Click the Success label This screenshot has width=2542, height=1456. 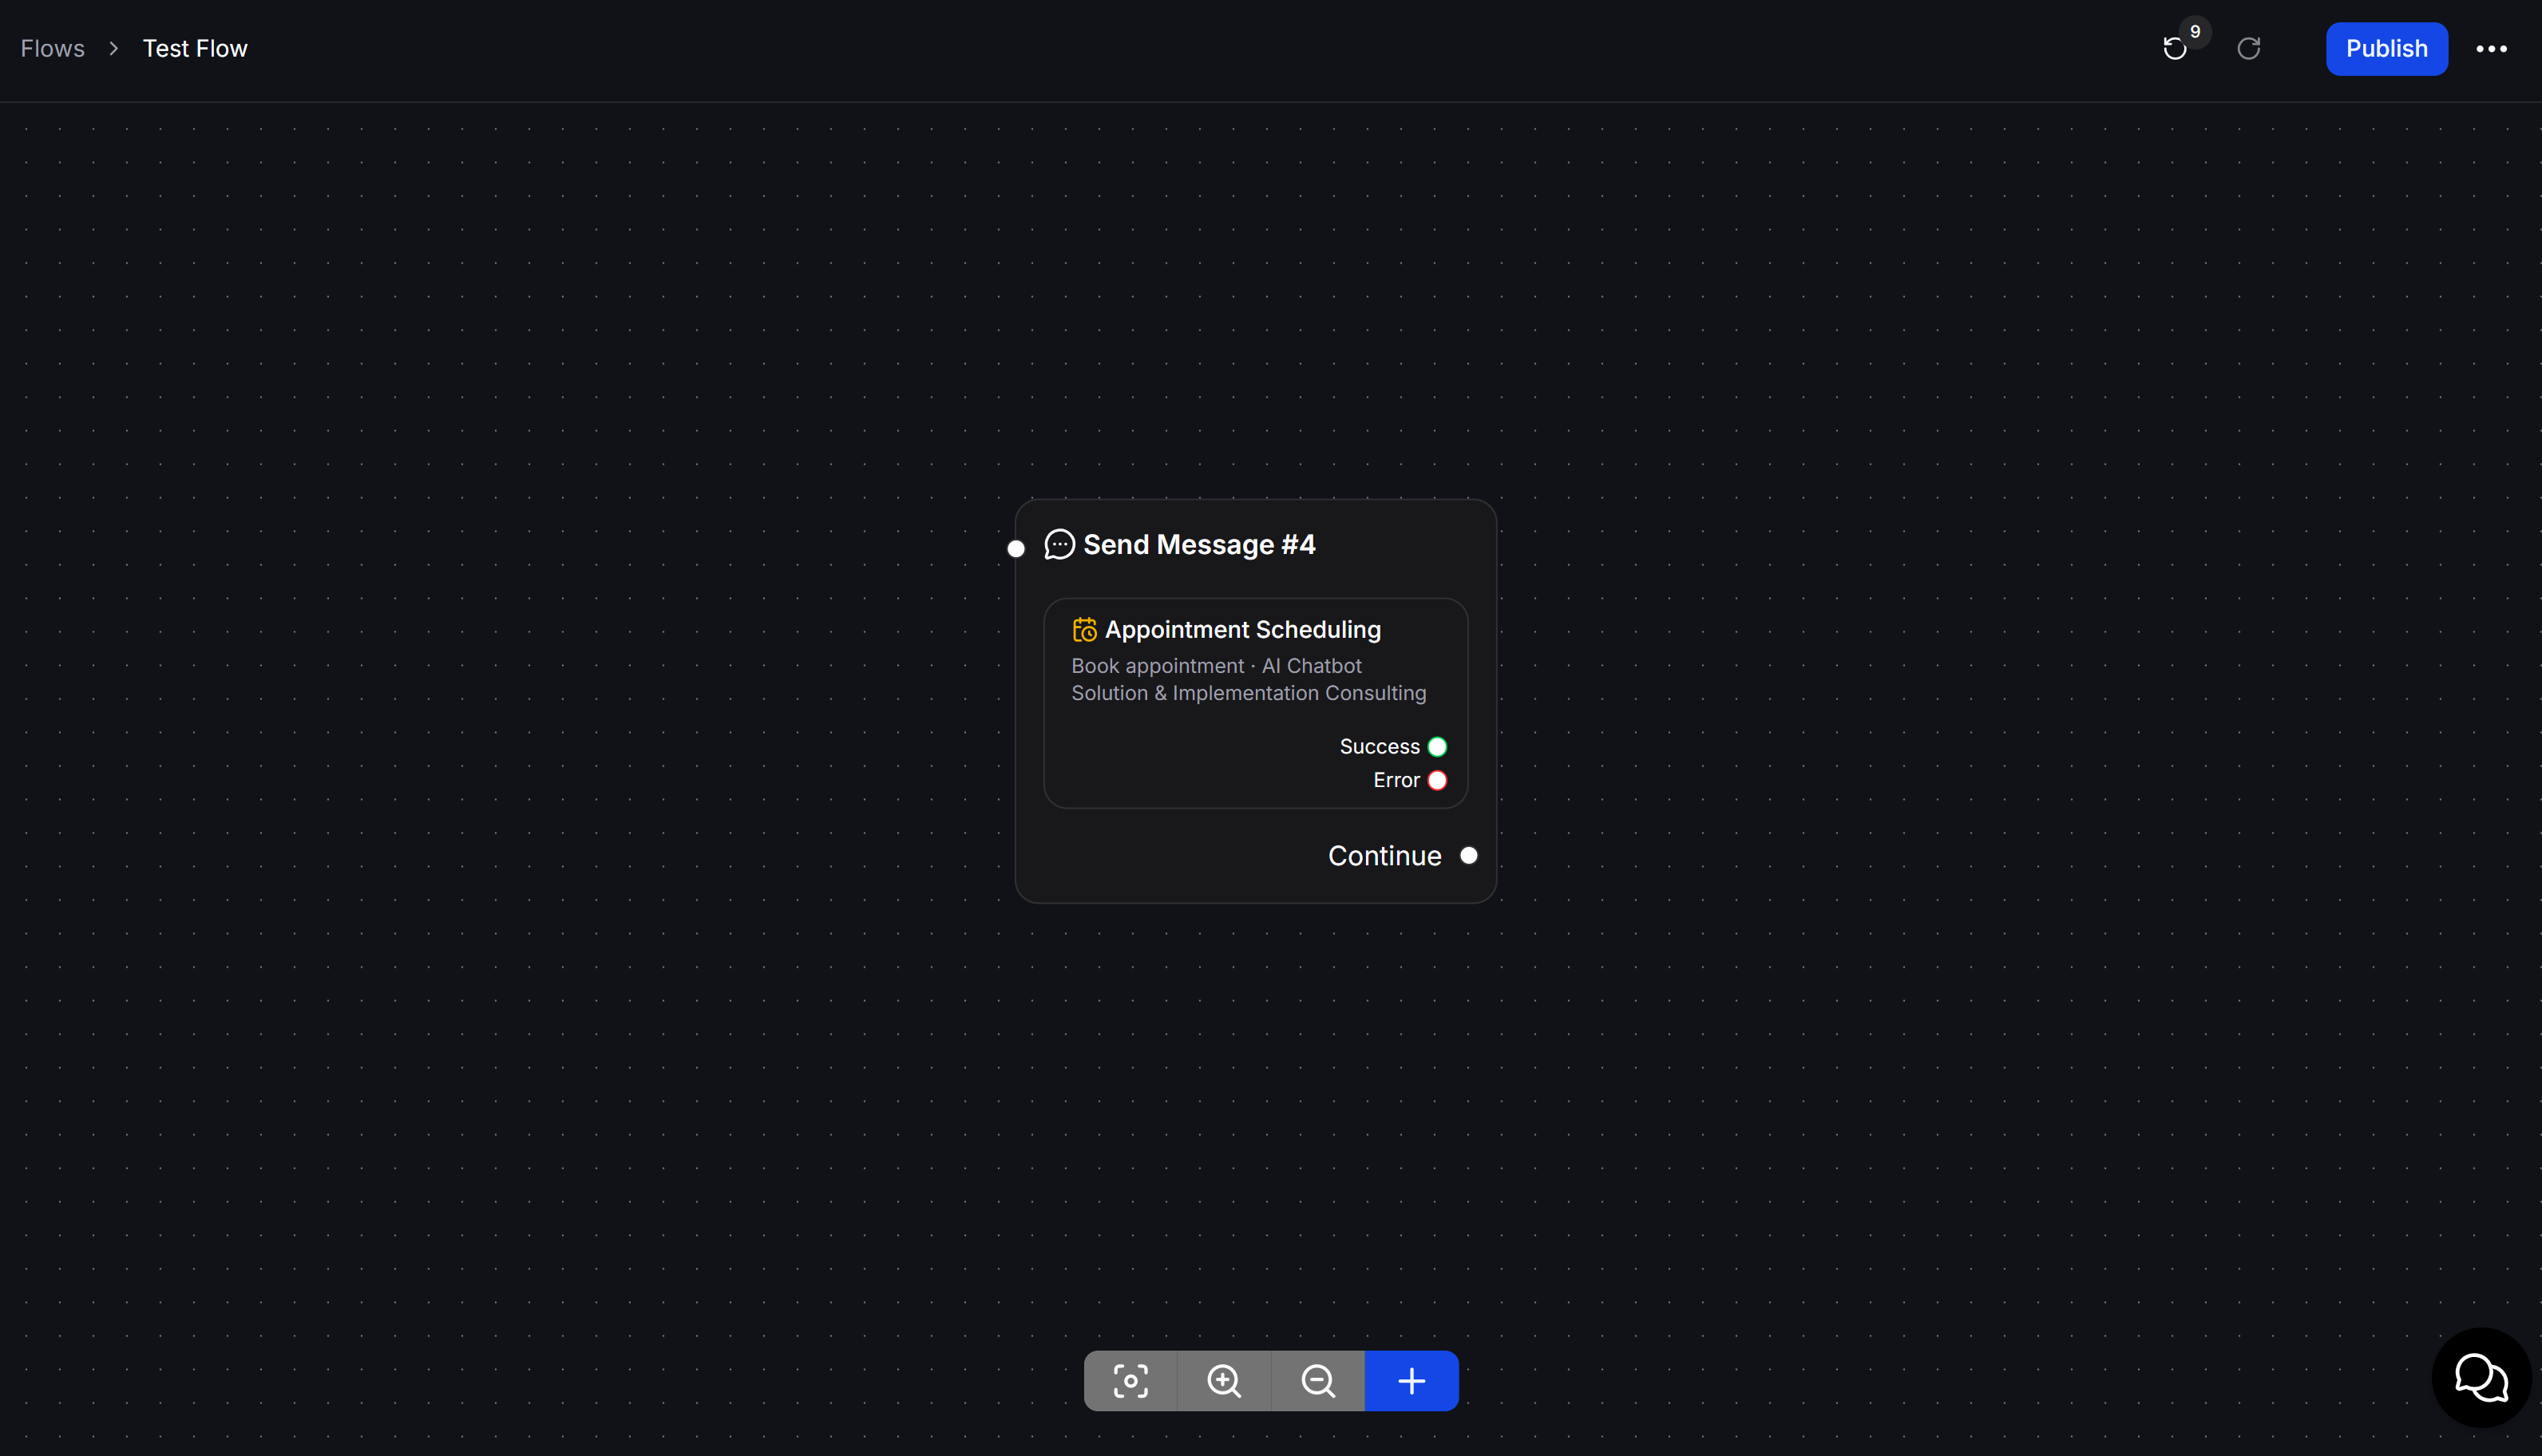[x=1379, y=747]
